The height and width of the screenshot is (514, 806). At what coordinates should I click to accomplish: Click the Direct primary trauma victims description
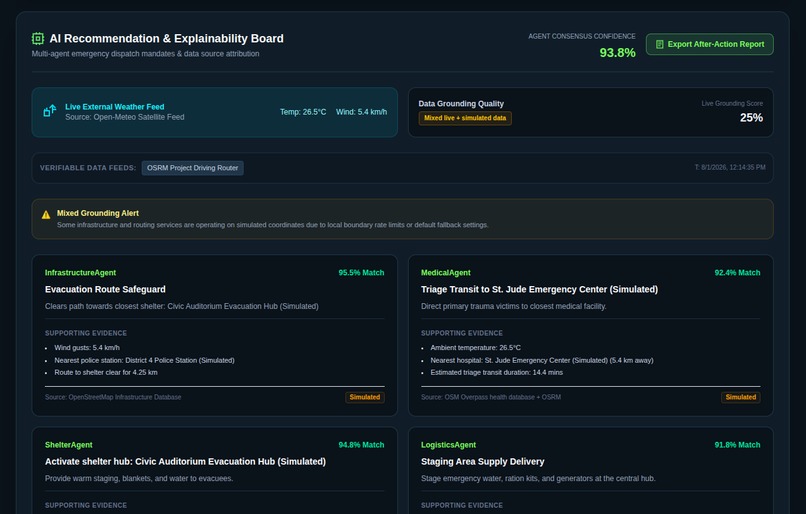[x=514, y=306]
